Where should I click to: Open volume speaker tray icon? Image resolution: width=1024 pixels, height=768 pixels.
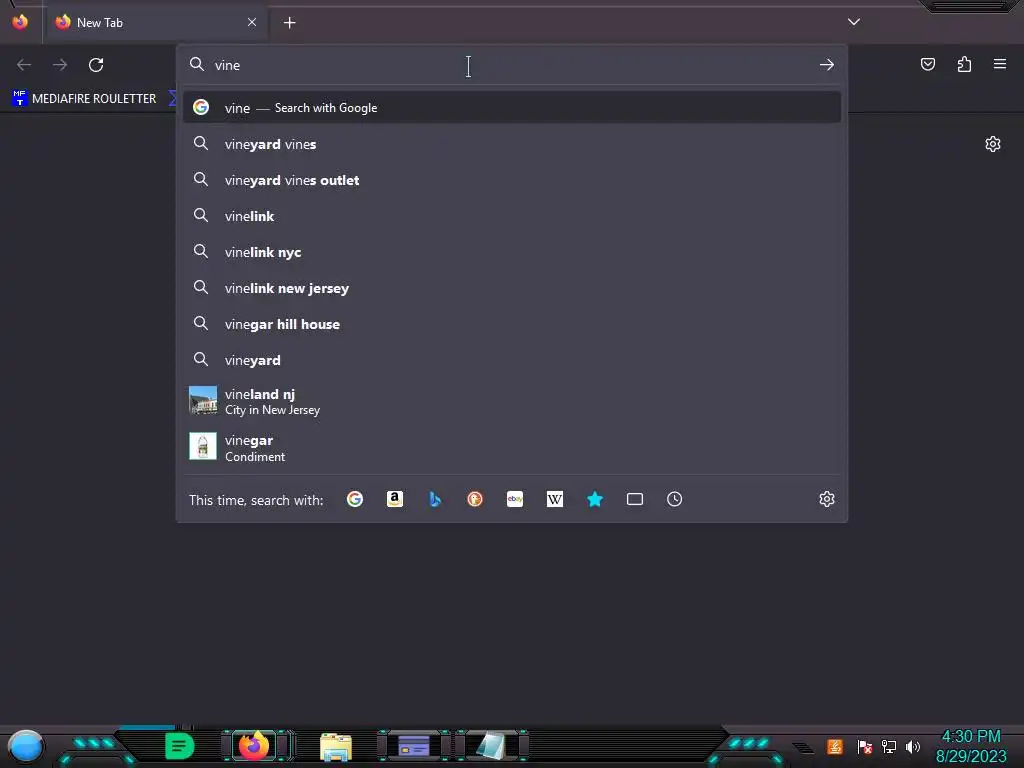(912, 746)
